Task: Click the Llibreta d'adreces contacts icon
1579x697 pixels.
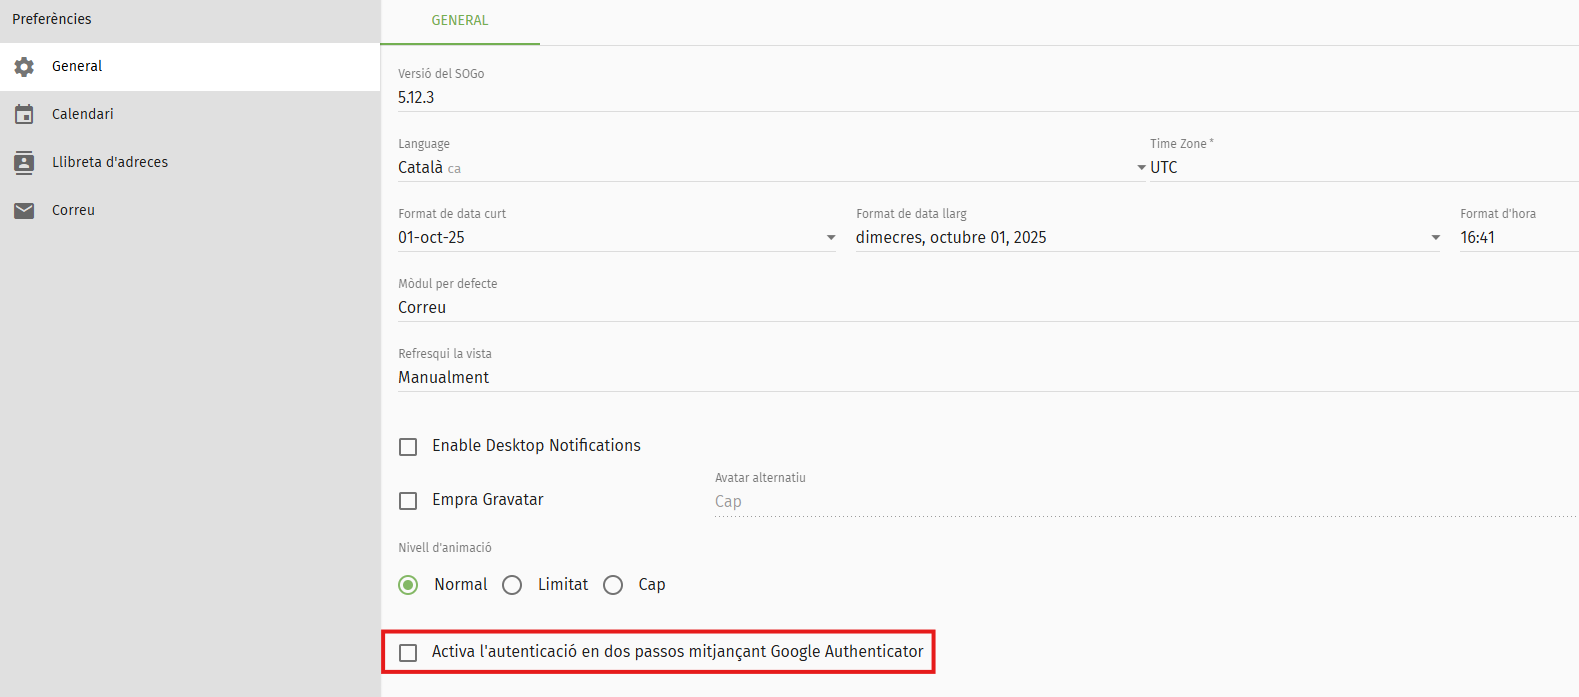Action: pos(24,163)
